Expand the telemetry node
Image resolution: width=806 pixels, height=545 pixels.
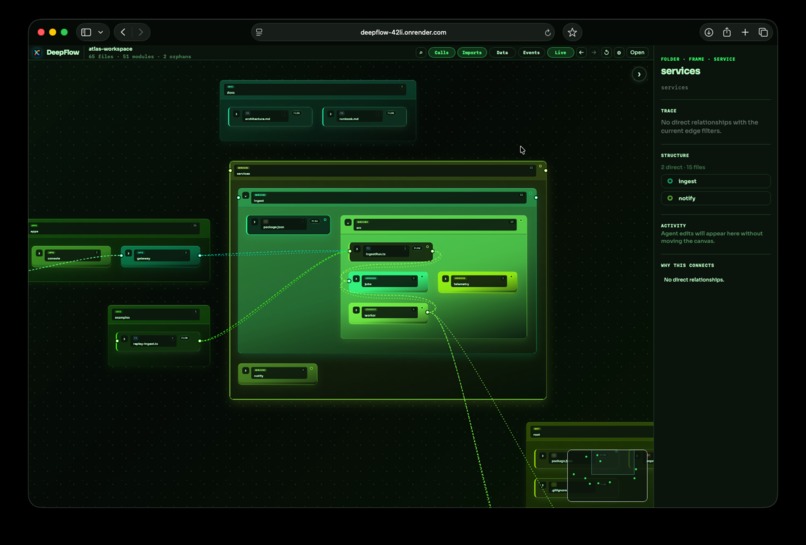tap(445, 279)
